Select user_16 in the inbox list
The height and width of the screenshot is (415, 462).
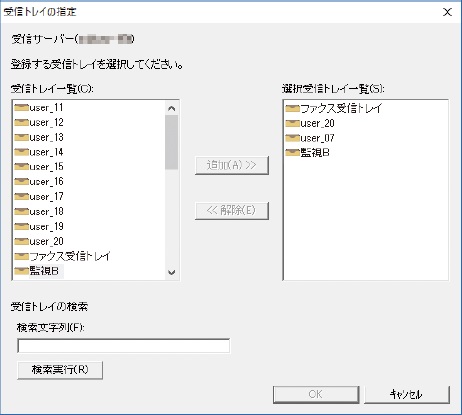tap(46, 182)
